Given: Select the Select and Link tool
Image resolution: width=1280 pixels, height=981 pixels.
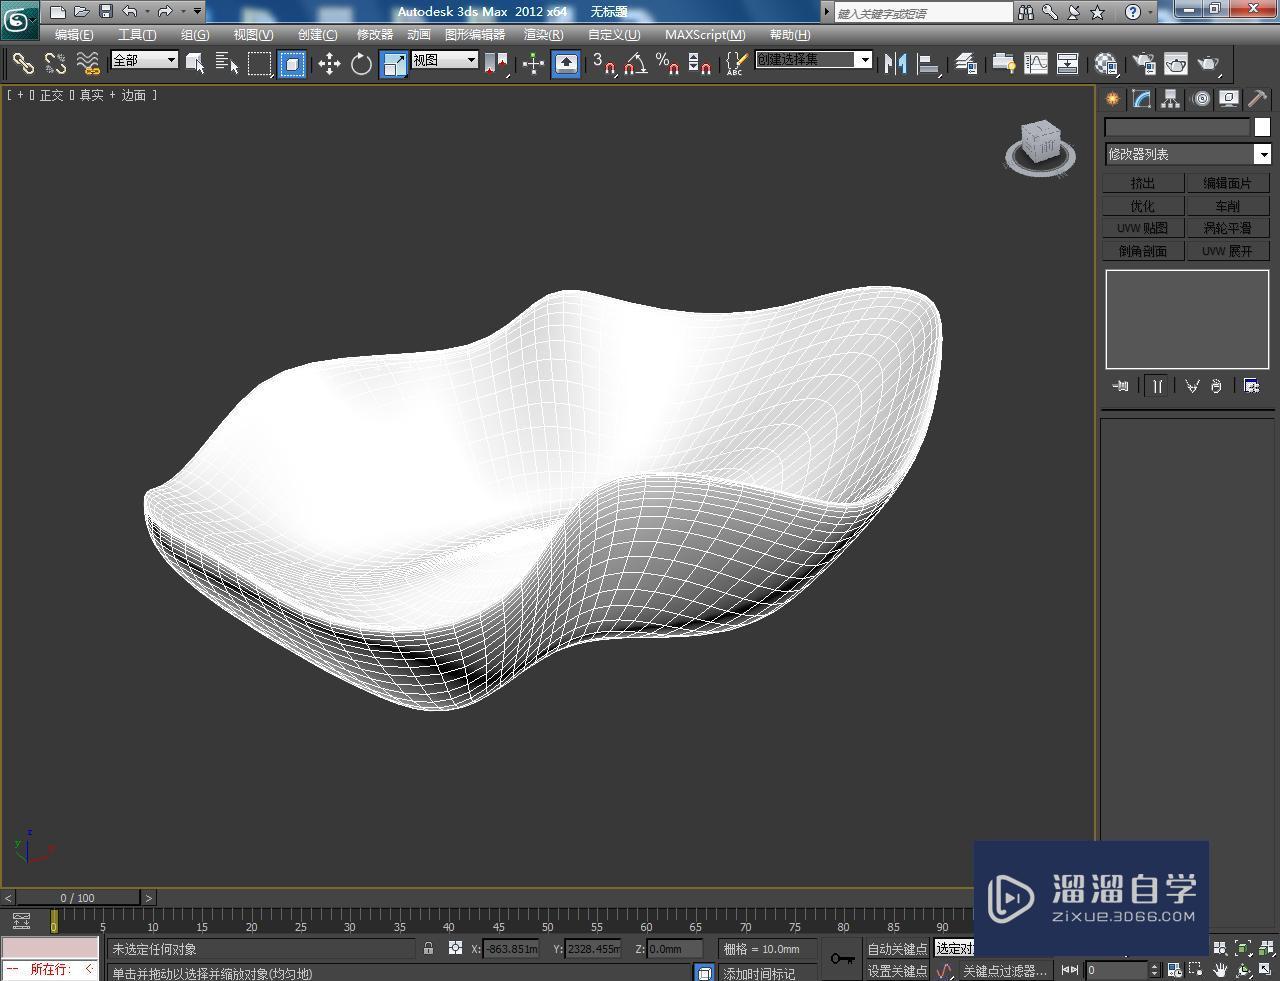Looking at the screenshot, I should point(24,63).
